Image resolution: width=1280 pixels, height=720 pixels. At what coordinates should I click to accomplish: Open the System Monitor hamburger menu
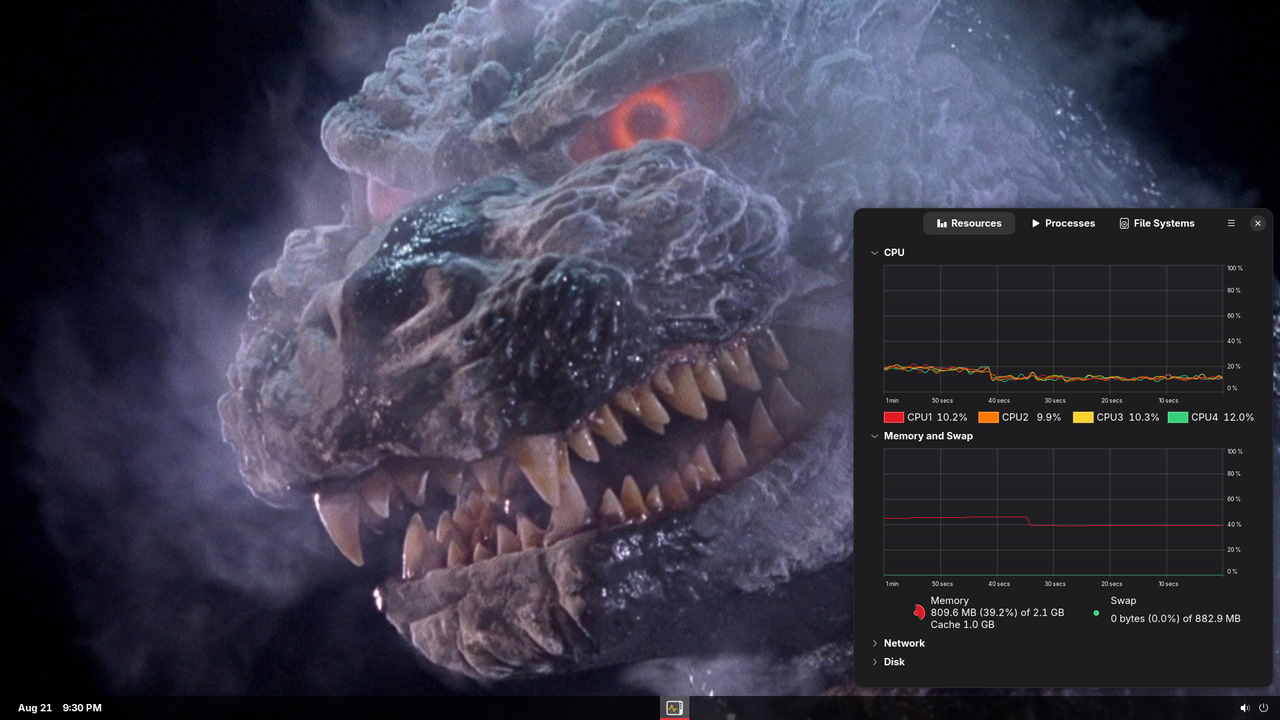coord(1231,223)
